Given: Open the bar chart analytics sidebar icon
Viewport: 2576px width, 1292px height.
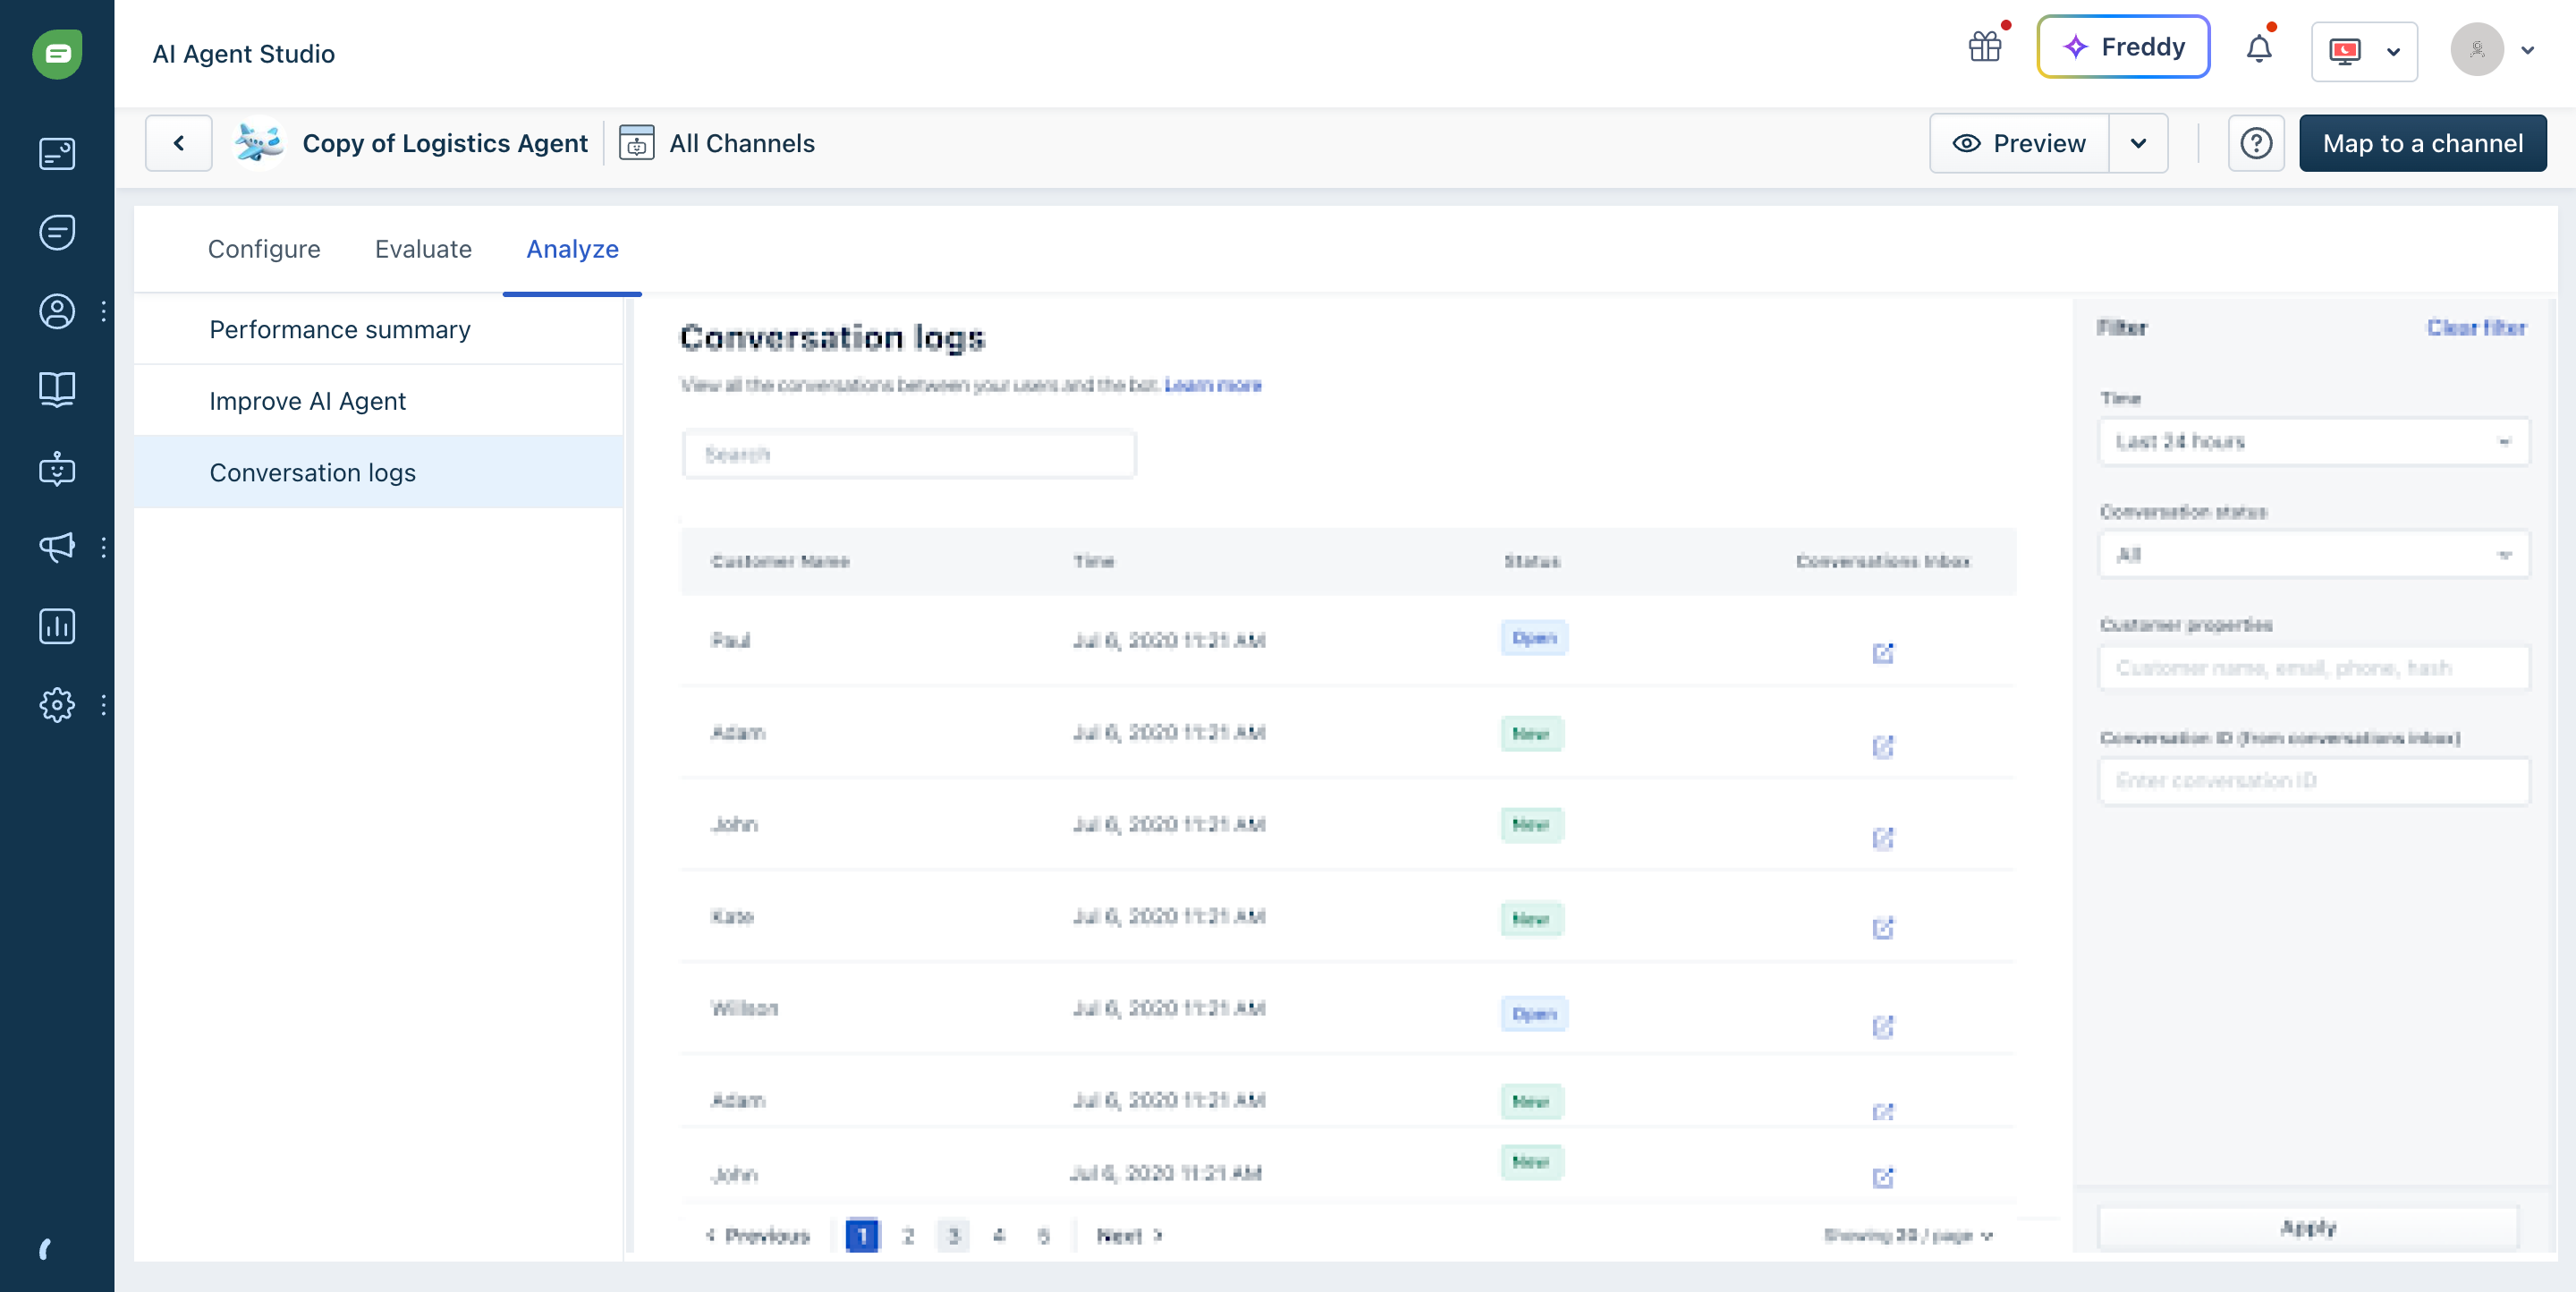Looking at the screenshot, I should click(x=57, y=626).
